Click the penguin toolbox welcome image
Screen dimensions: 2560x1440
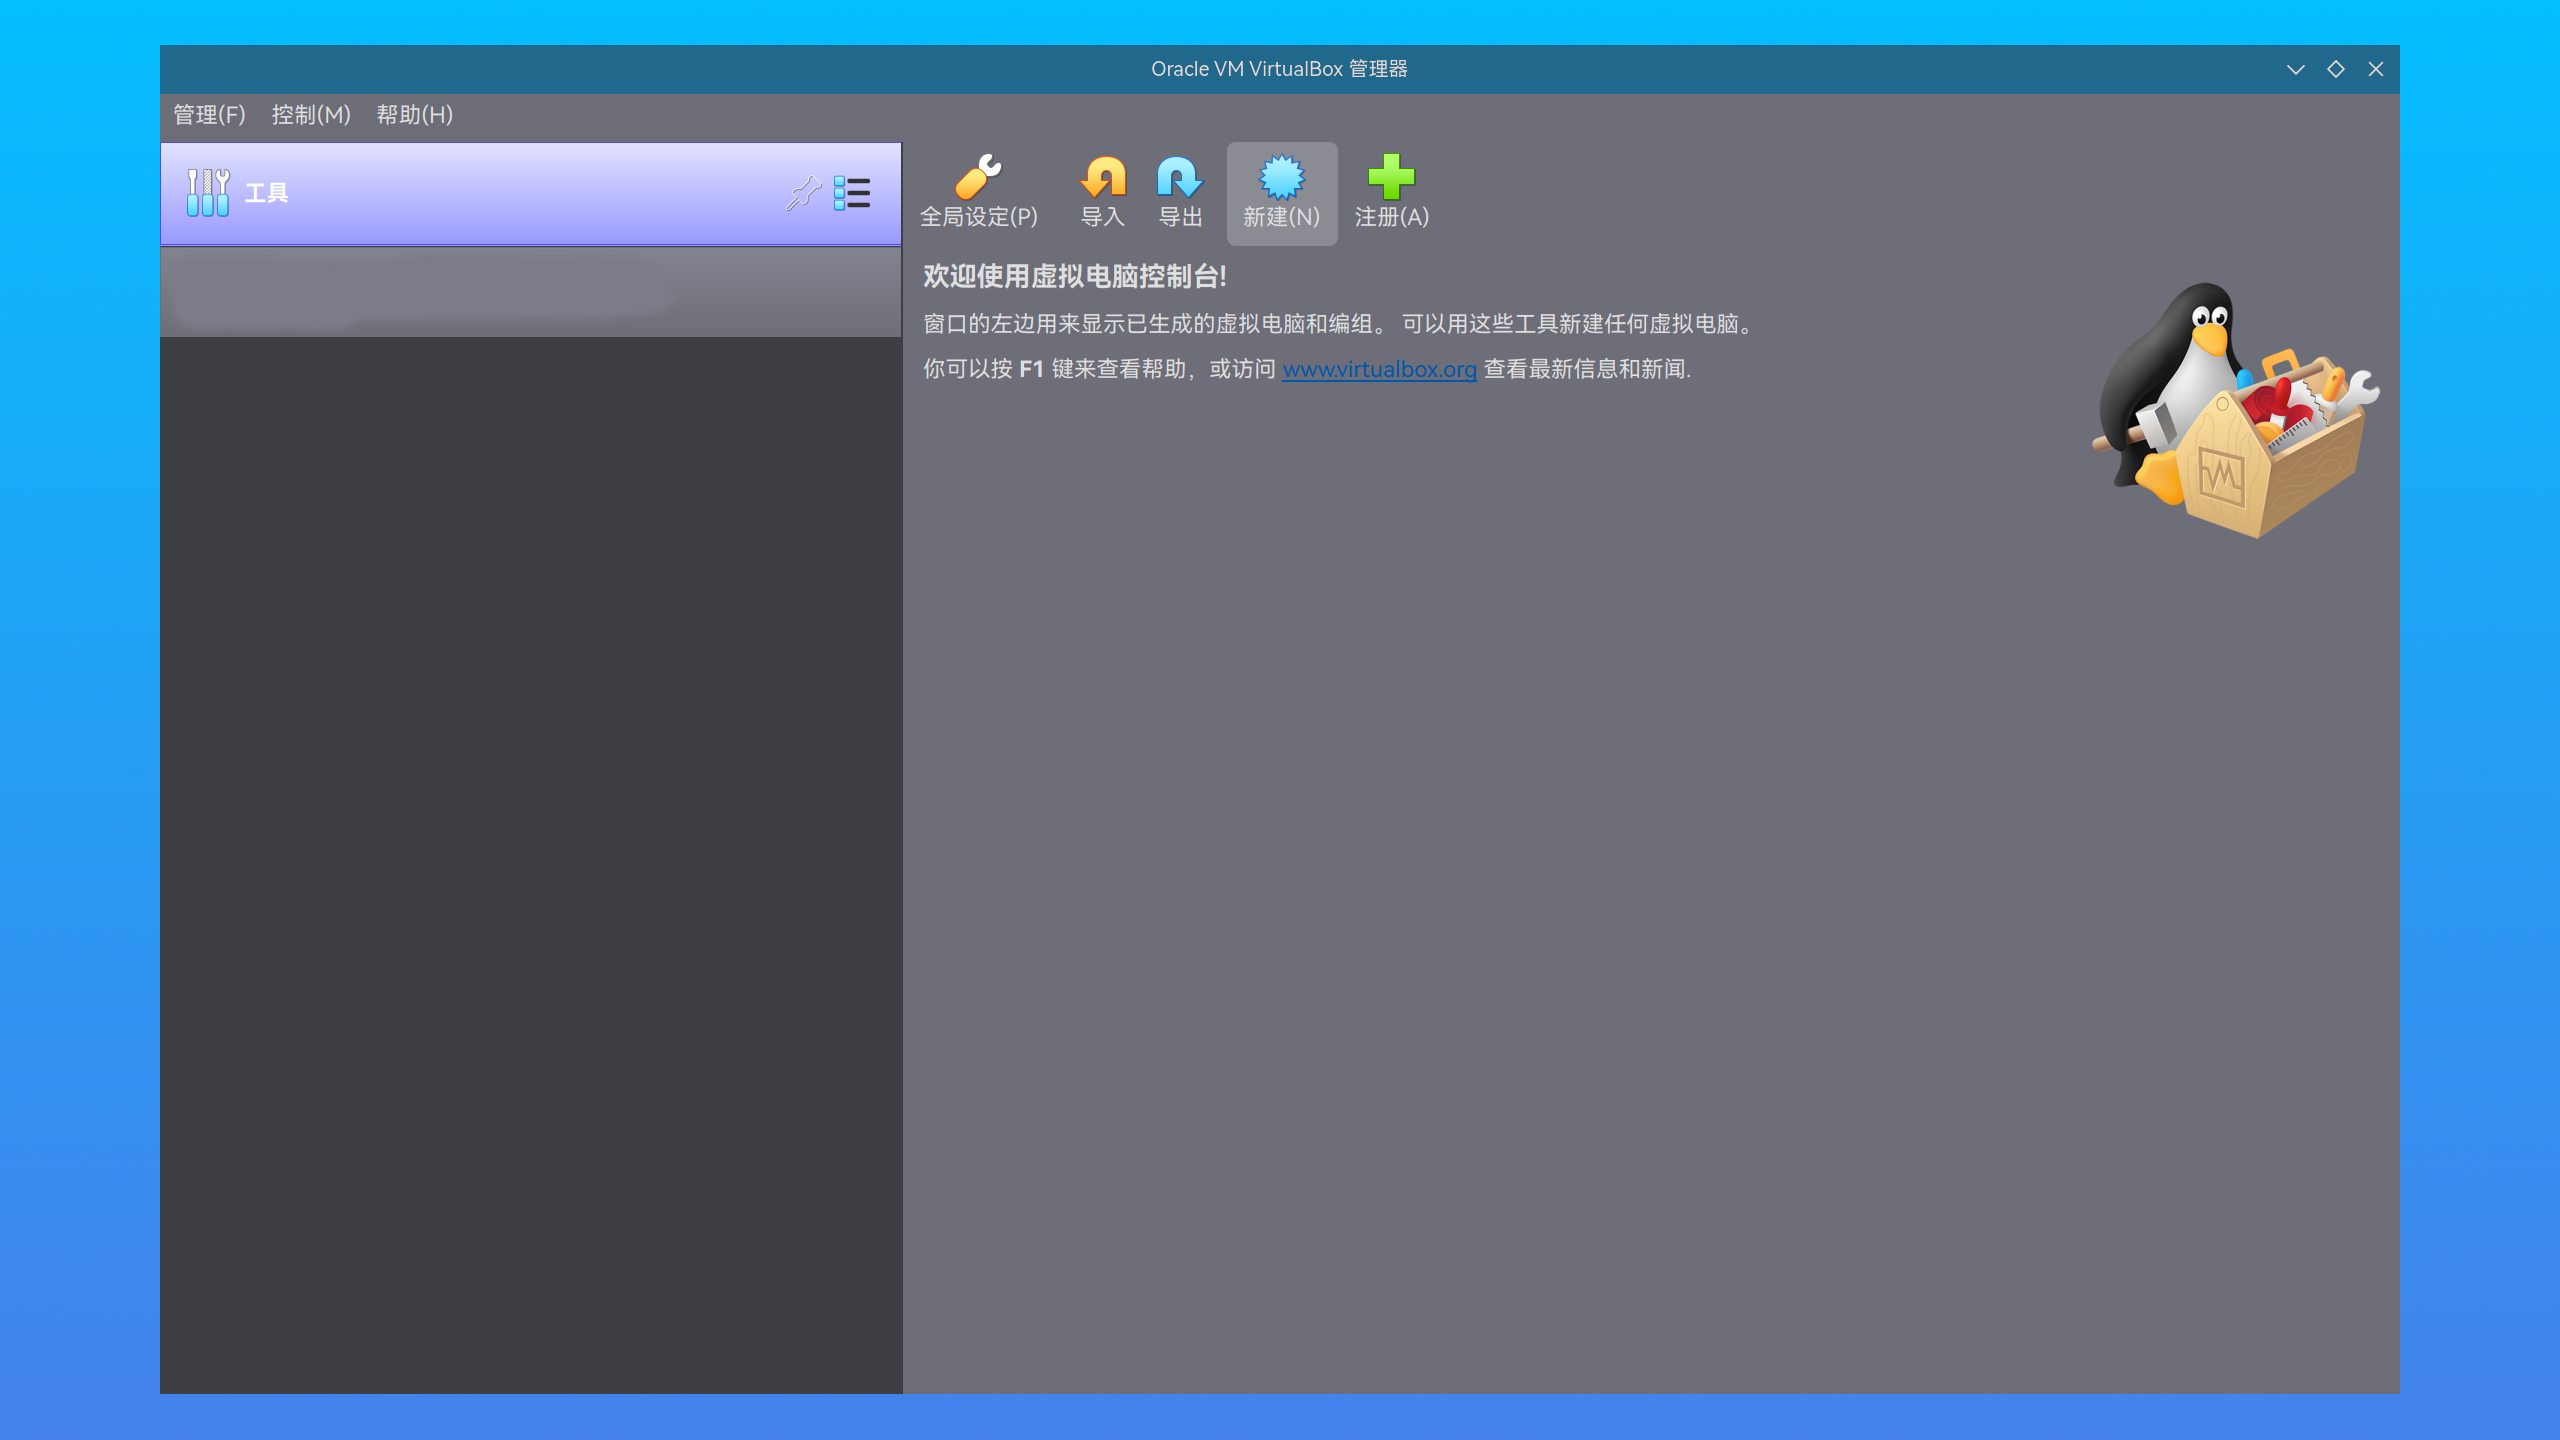pos(2236,410)
